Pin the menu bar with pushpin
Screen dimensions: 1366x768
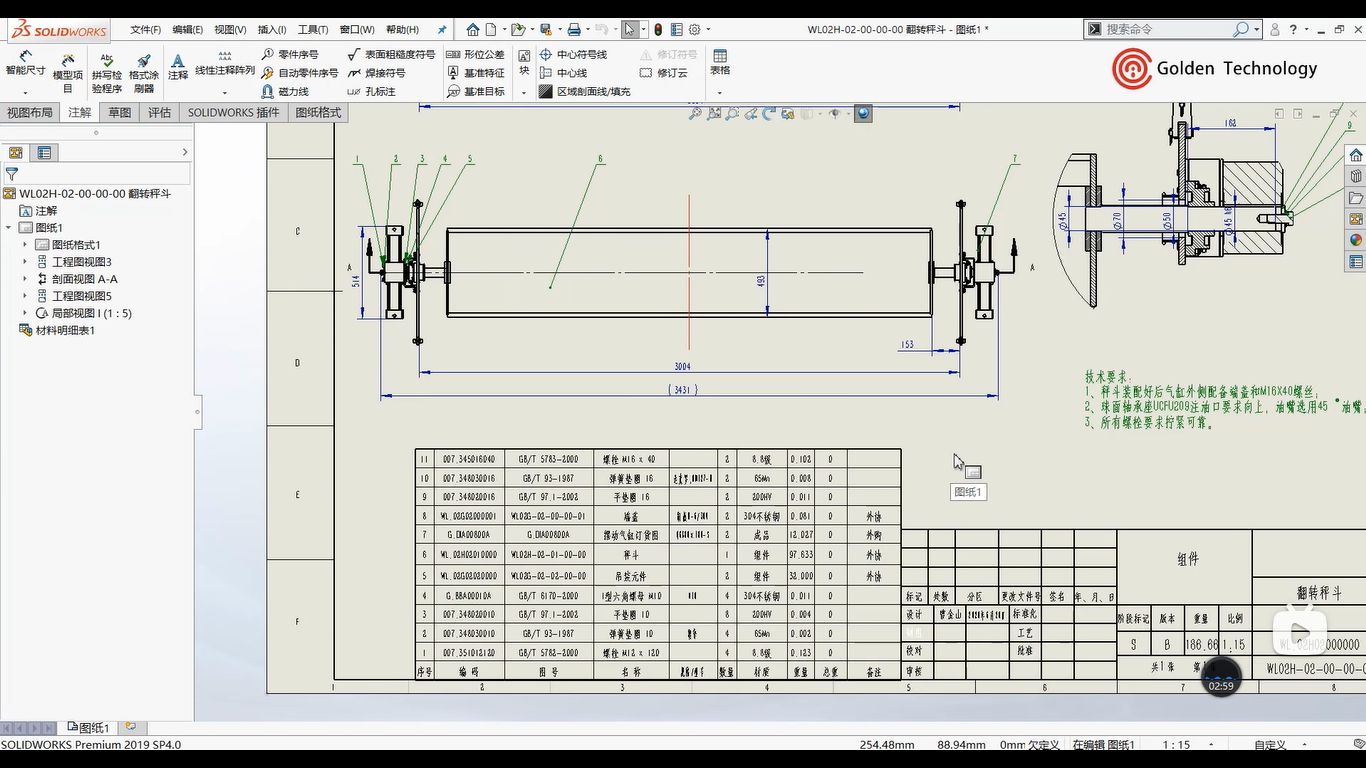[x=443, y=30]
